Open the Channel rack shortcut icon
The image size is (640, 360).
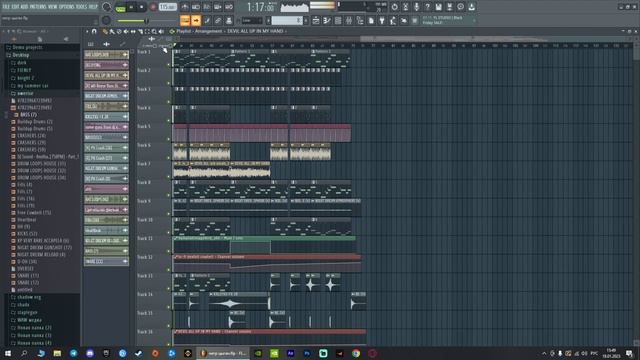[x=338, y=20]
